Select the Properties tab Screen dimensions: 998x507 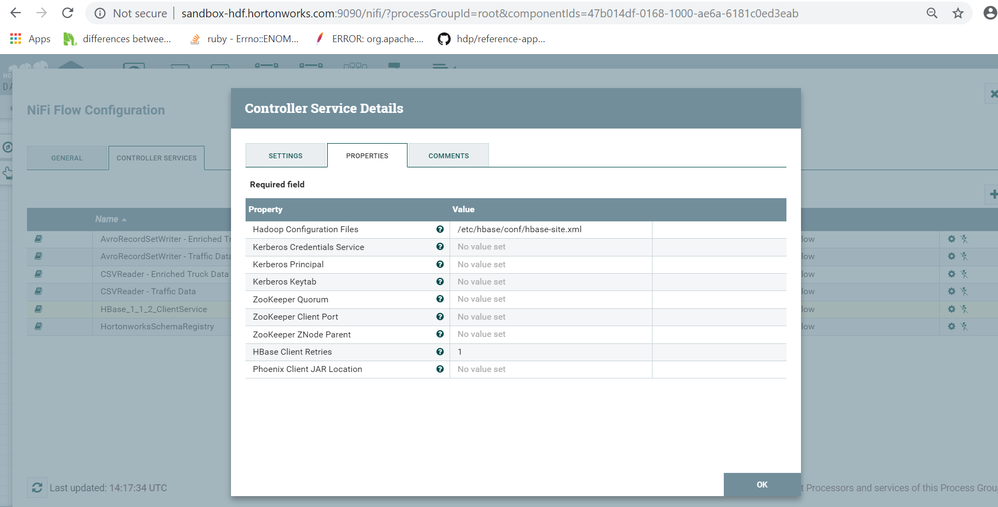point(367,156)
